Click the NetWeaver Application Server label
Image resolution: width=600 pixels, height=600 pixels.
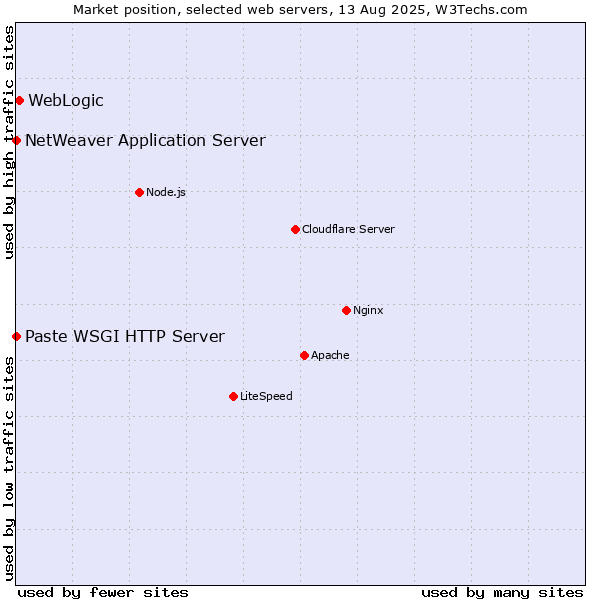[x=145, y=141]
